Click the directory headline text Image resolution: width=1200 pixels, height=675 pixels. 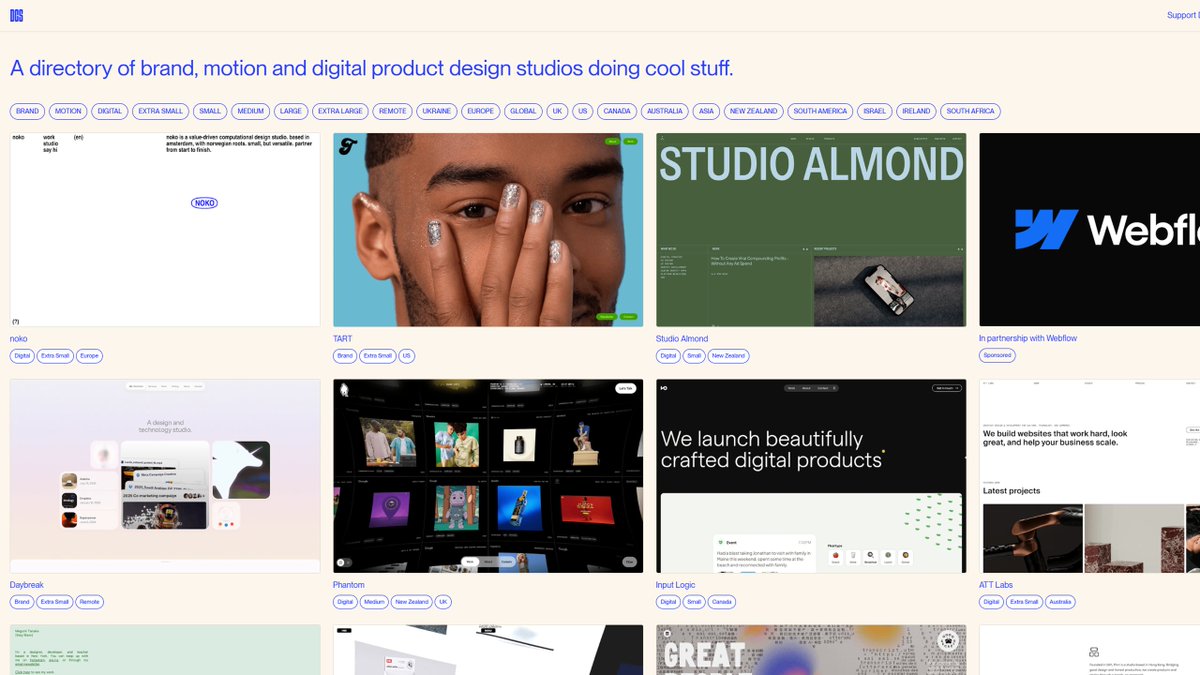[x=372, y=68]
